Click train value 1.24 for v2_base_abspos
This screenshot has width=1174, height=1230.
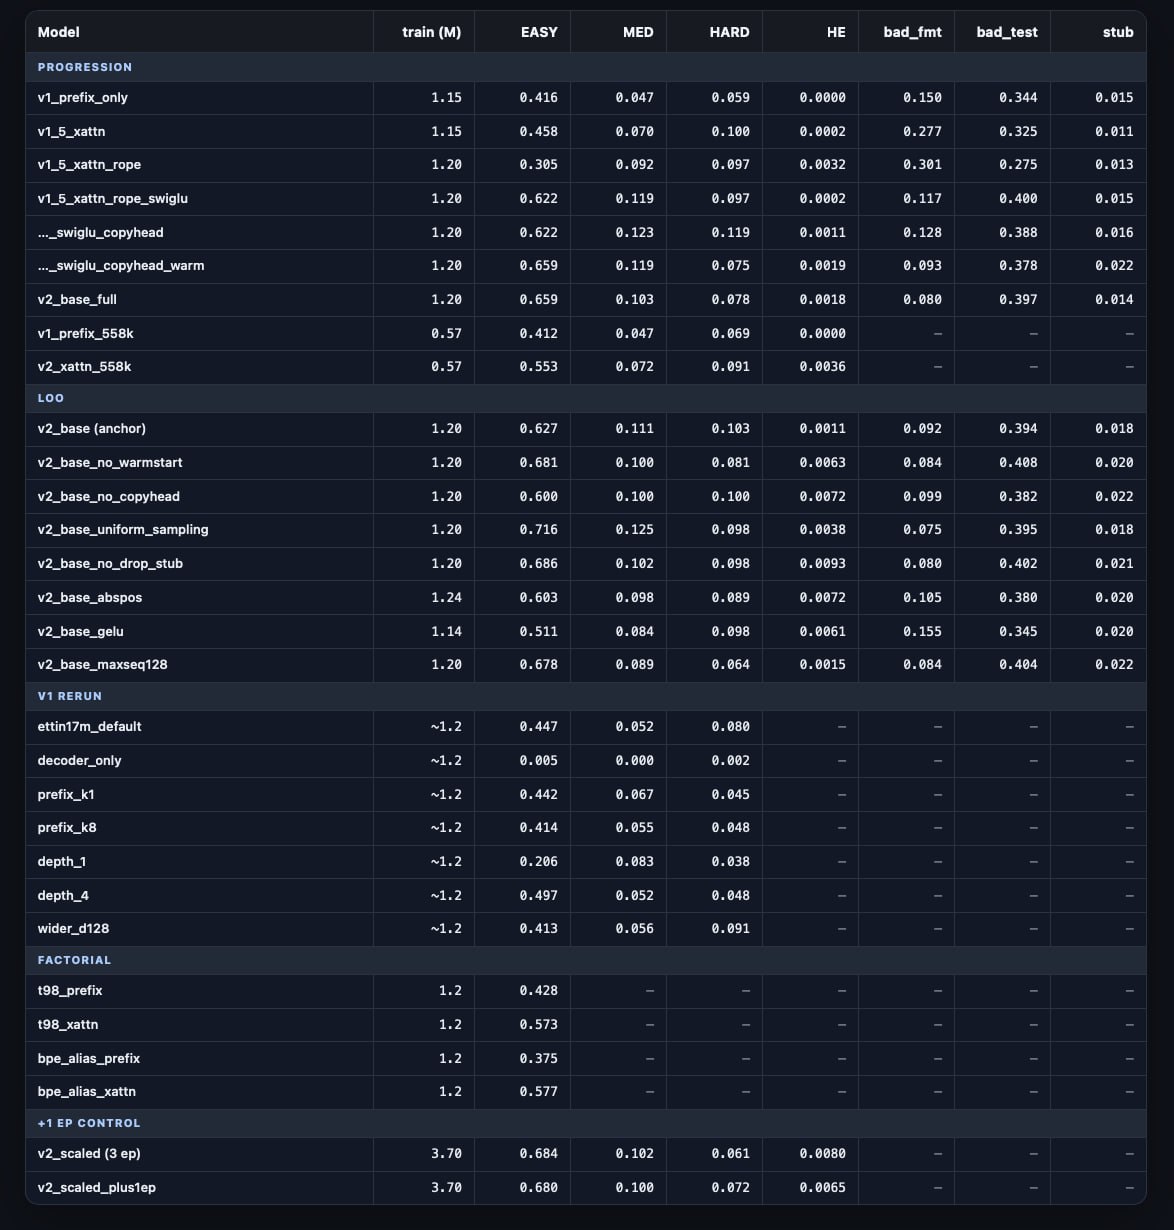(x=447, y=598)
